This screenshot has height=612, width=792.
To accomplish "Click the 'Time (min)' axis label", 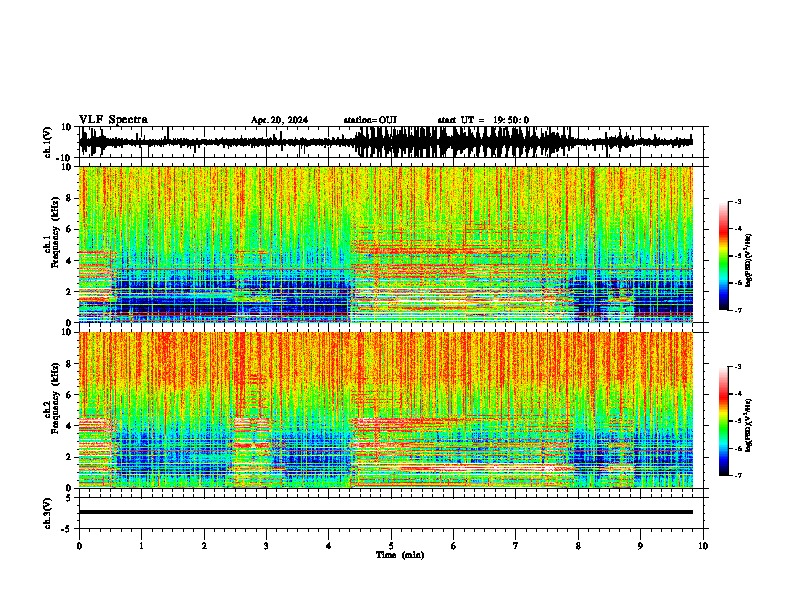I will [400, 555].
